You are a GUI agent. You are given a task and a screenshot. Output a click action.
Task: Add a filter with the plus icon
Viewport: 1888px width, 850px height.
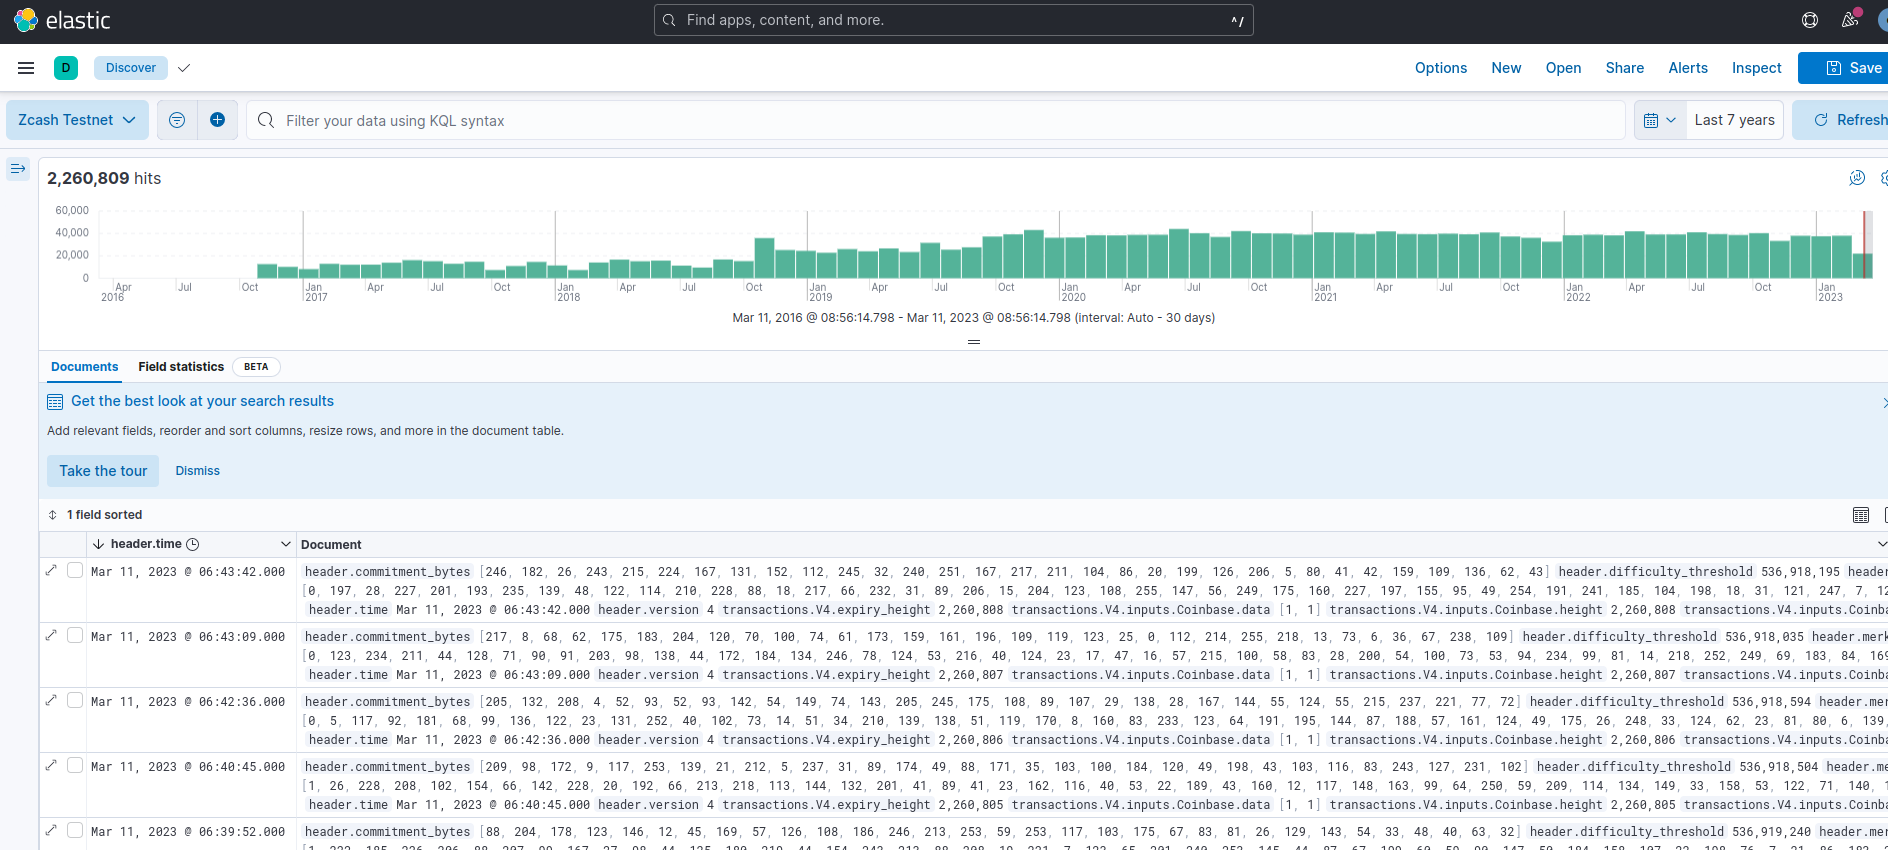[x=217, y=120]
